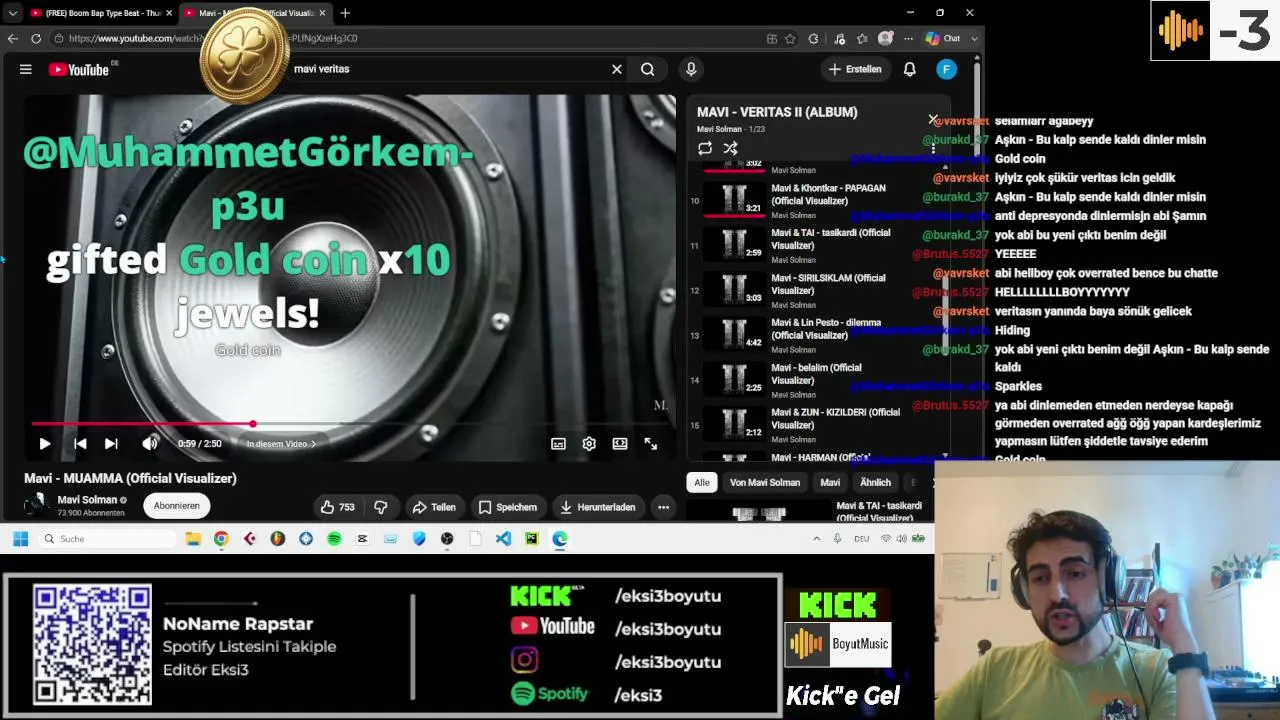Click the Herunterladen download button

tap(598, 507)
